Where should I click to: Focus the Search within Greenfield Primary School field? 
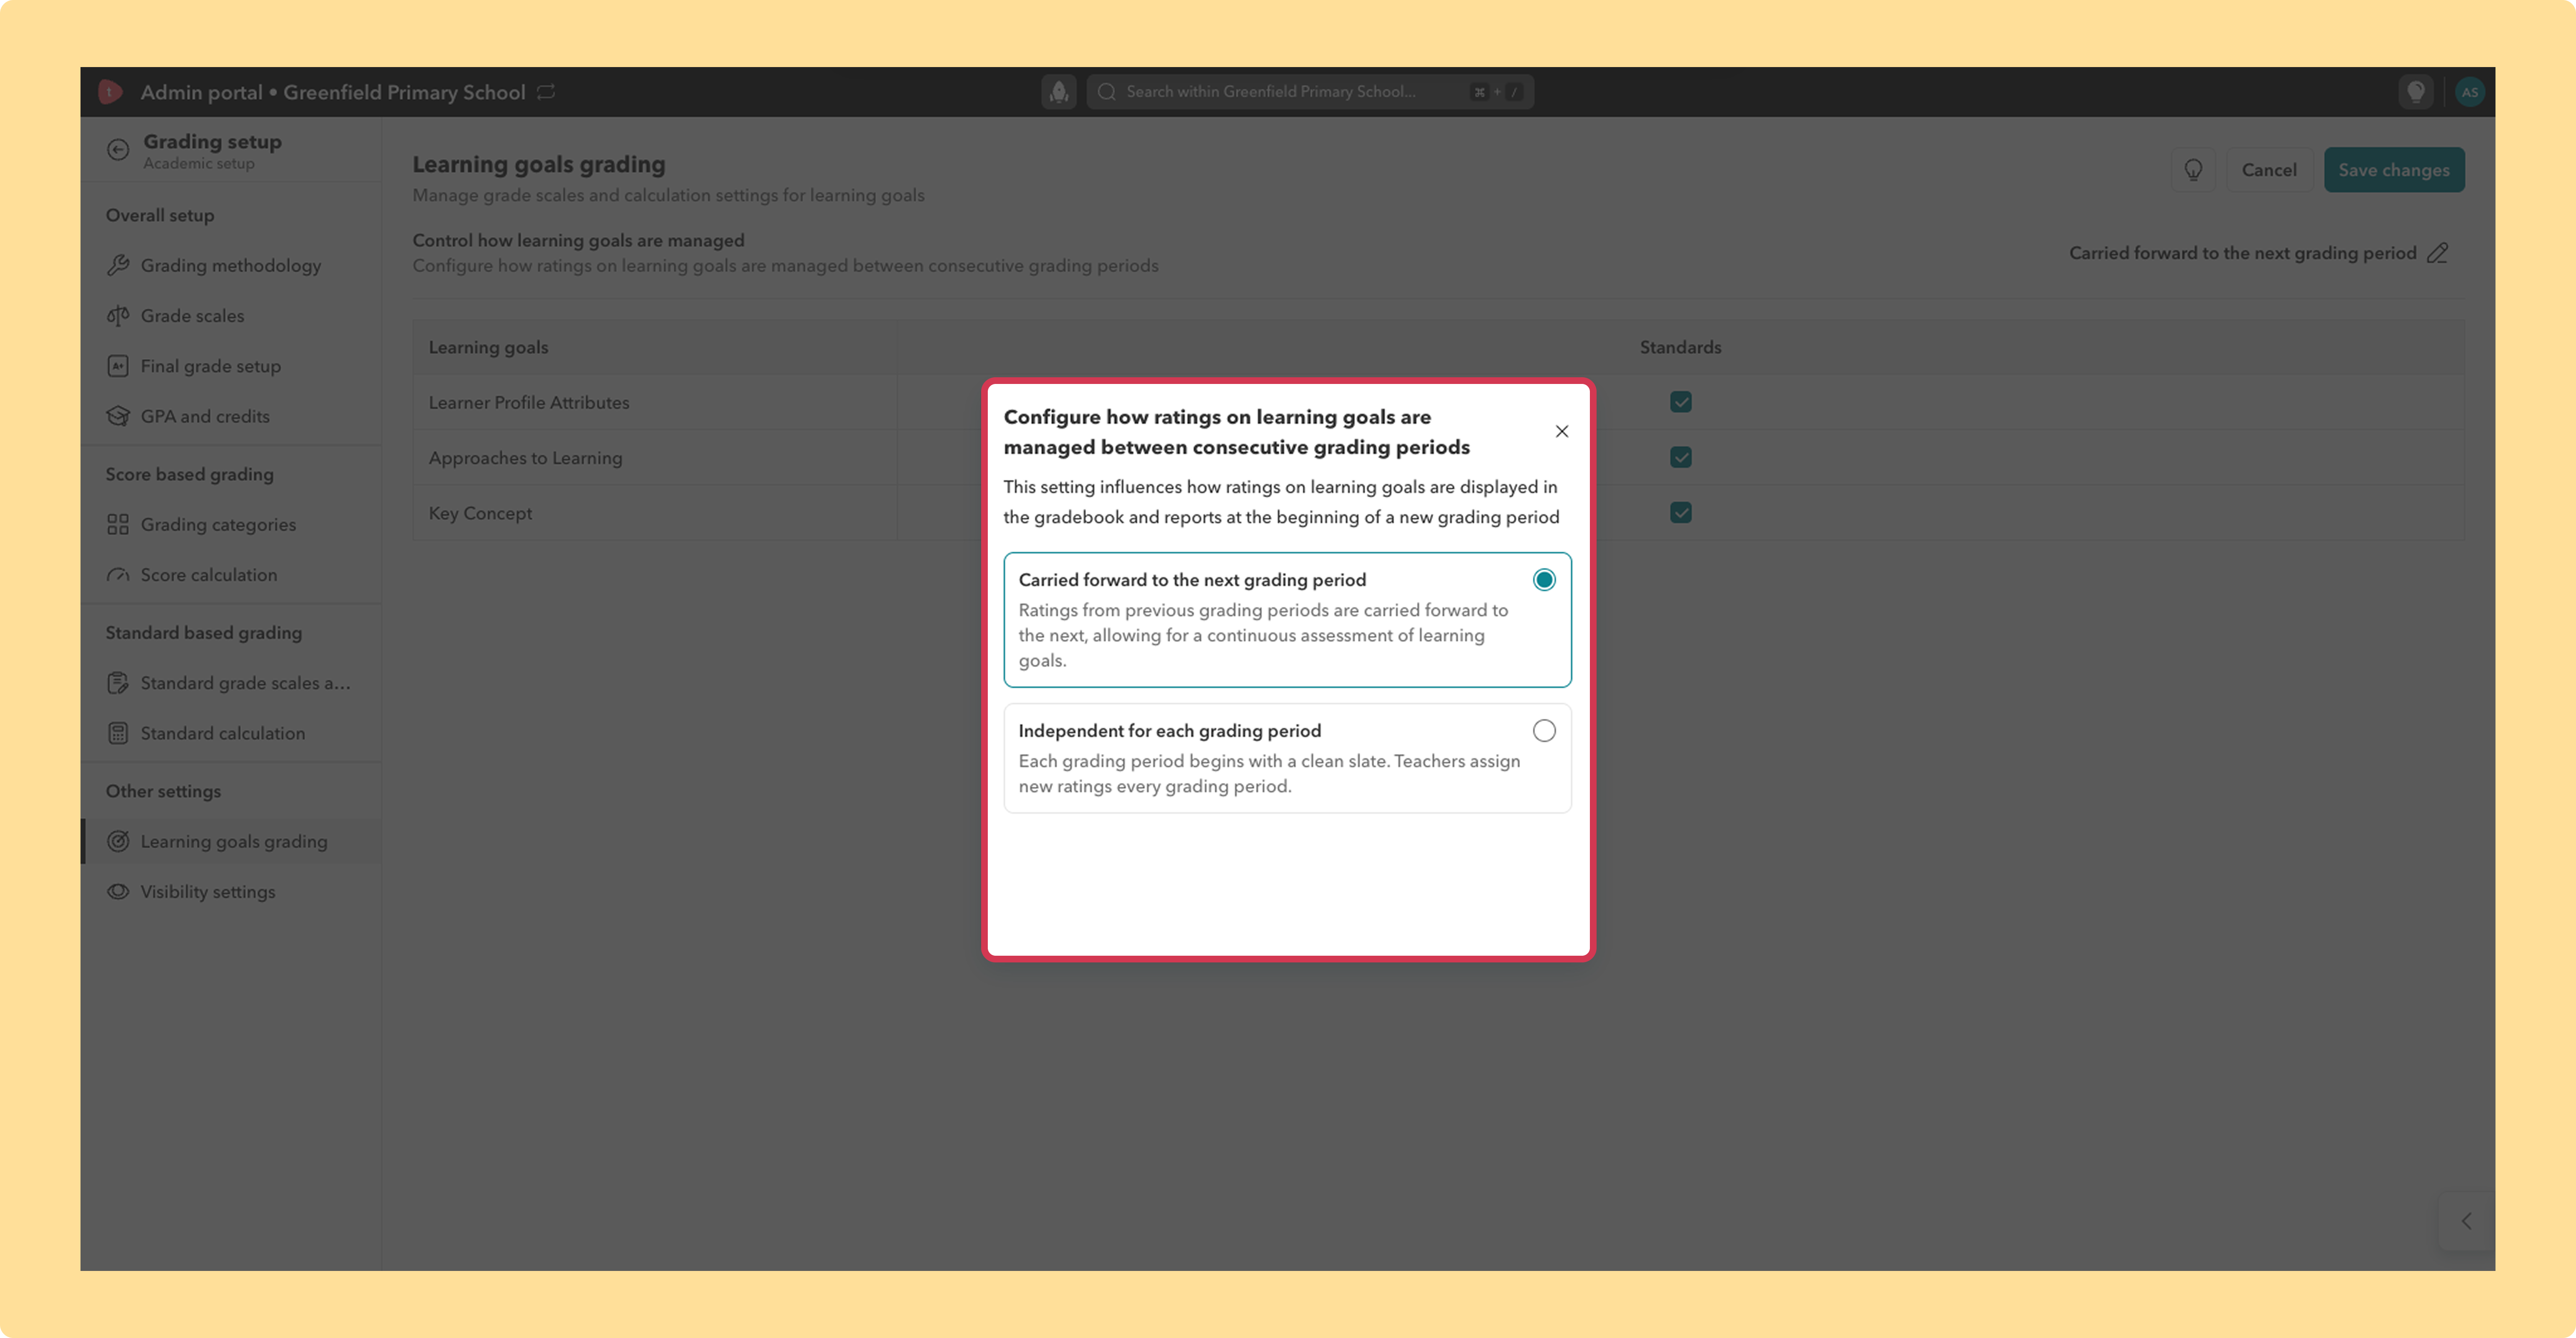point(1310,92)
